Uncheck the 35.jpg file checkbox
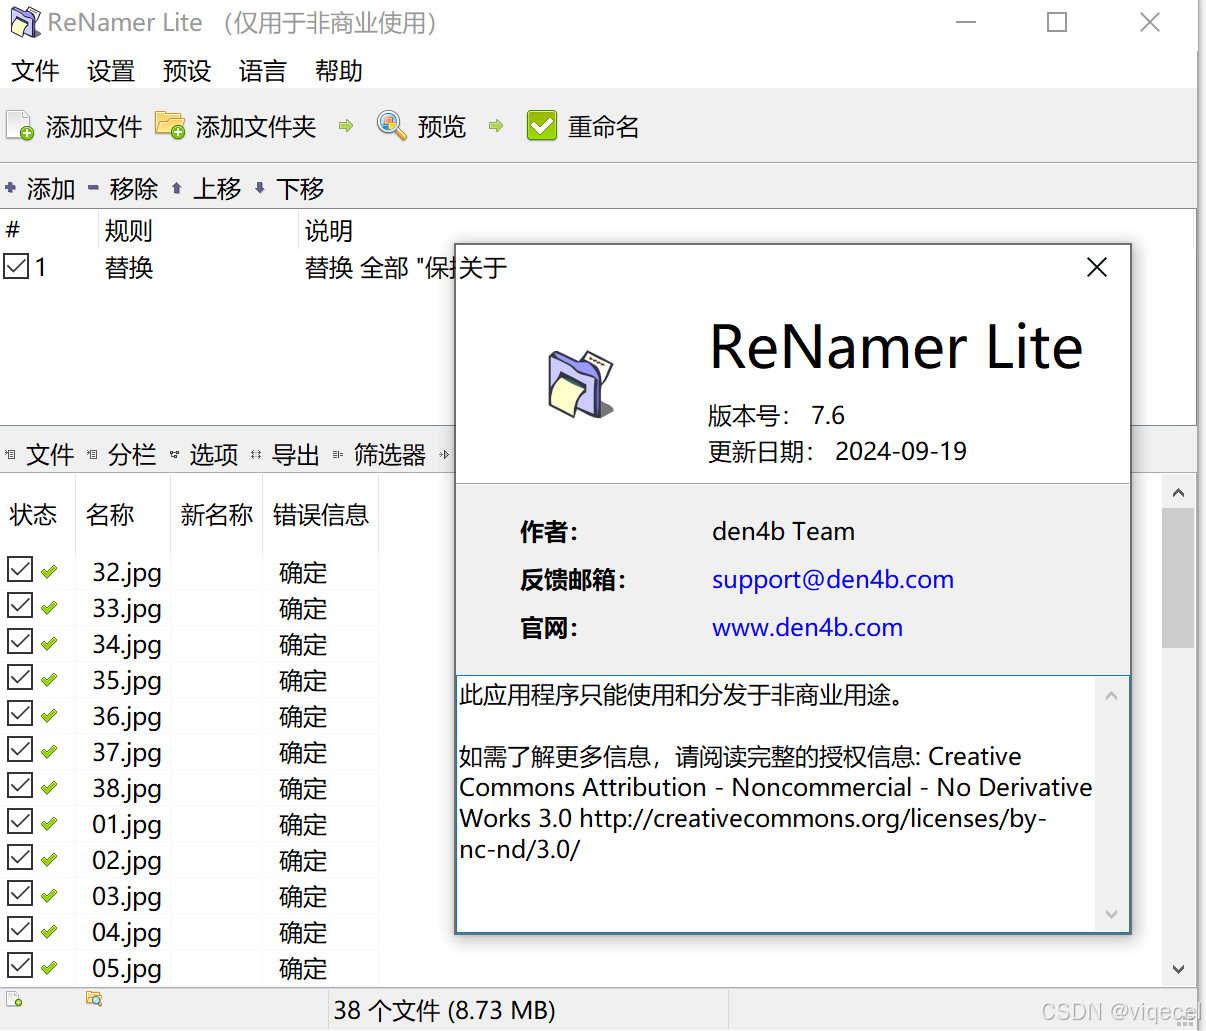Screen dimensions: 1206x1031 (x=20, y=678)
